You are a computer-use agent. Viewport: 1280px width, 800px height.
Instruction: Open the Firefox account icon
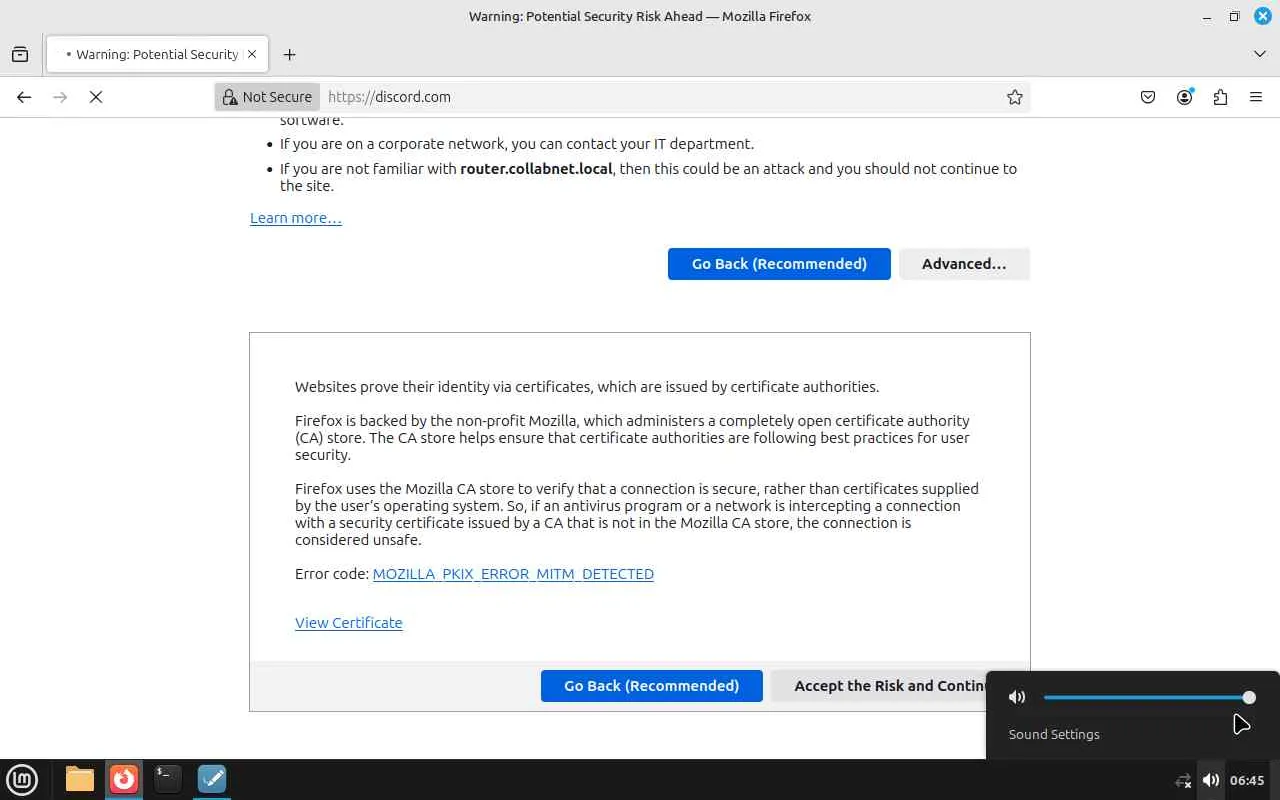click(x=1185, y=97)
